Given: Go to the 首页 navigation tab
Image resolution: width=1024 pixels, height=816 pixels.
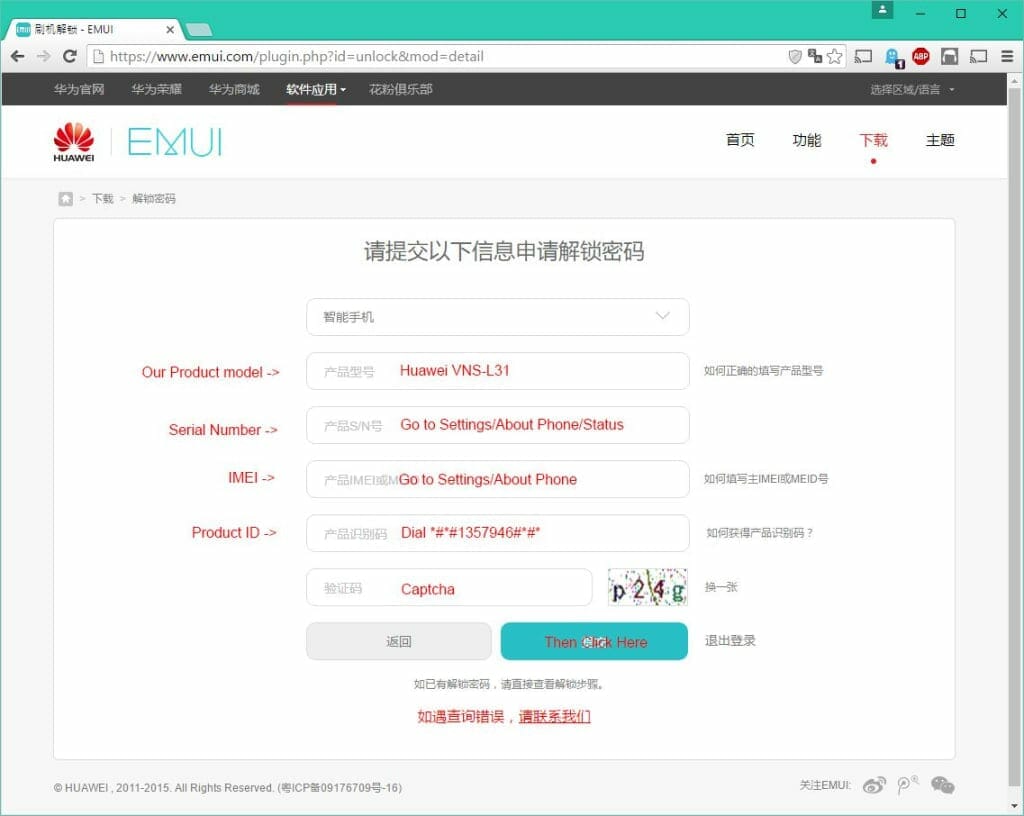Looking at the screenshot, I should click(740, 140).
